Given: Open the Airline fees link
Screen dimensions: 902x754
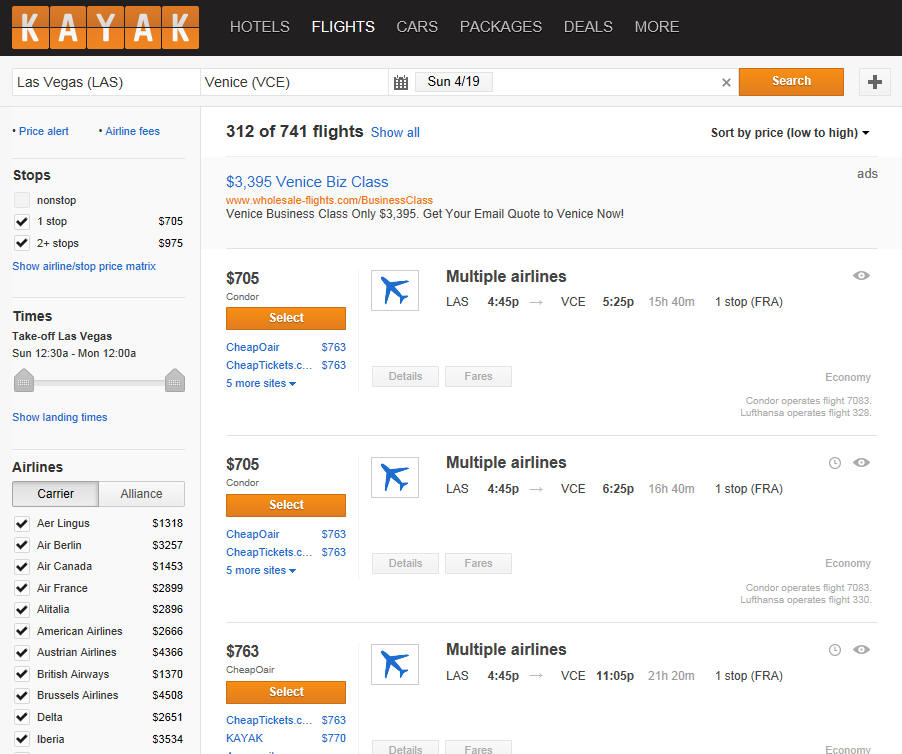Looking at the screenshot, I should 132,131.
